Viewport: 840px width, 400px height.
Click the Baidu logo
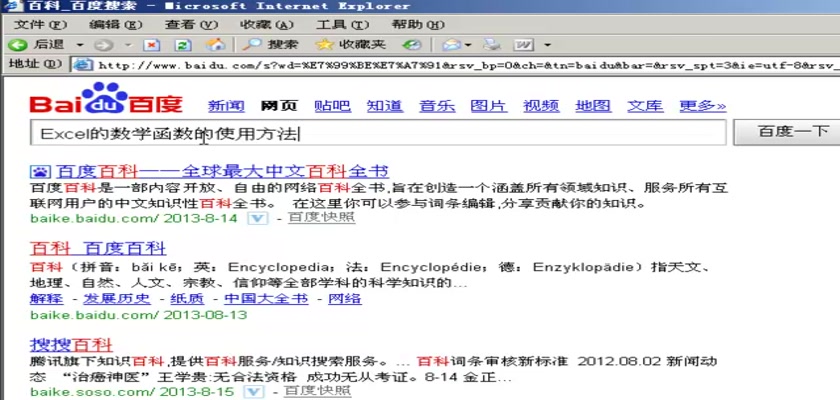106,99
